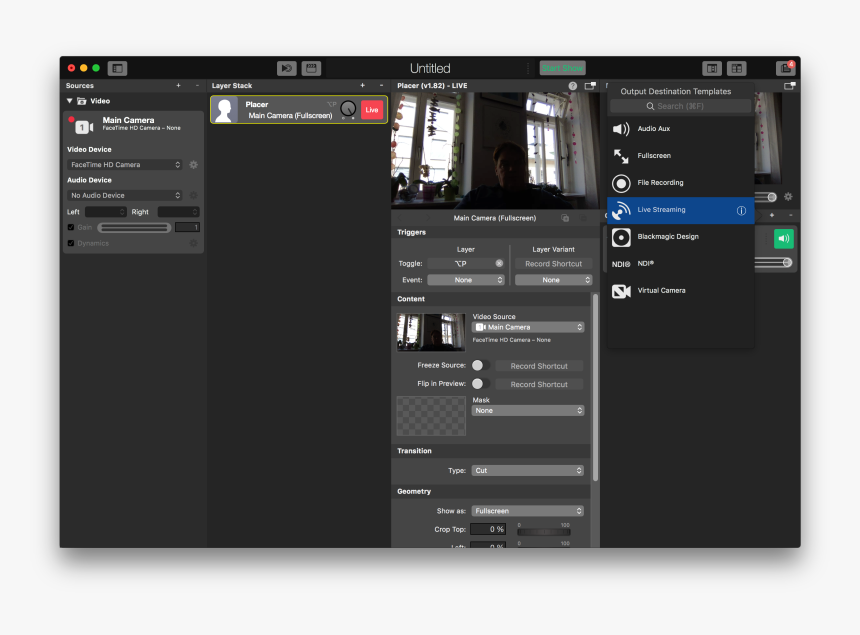Screen dimensions: 860x635
Task: Detach the output preview window icon
Action: 790,86
